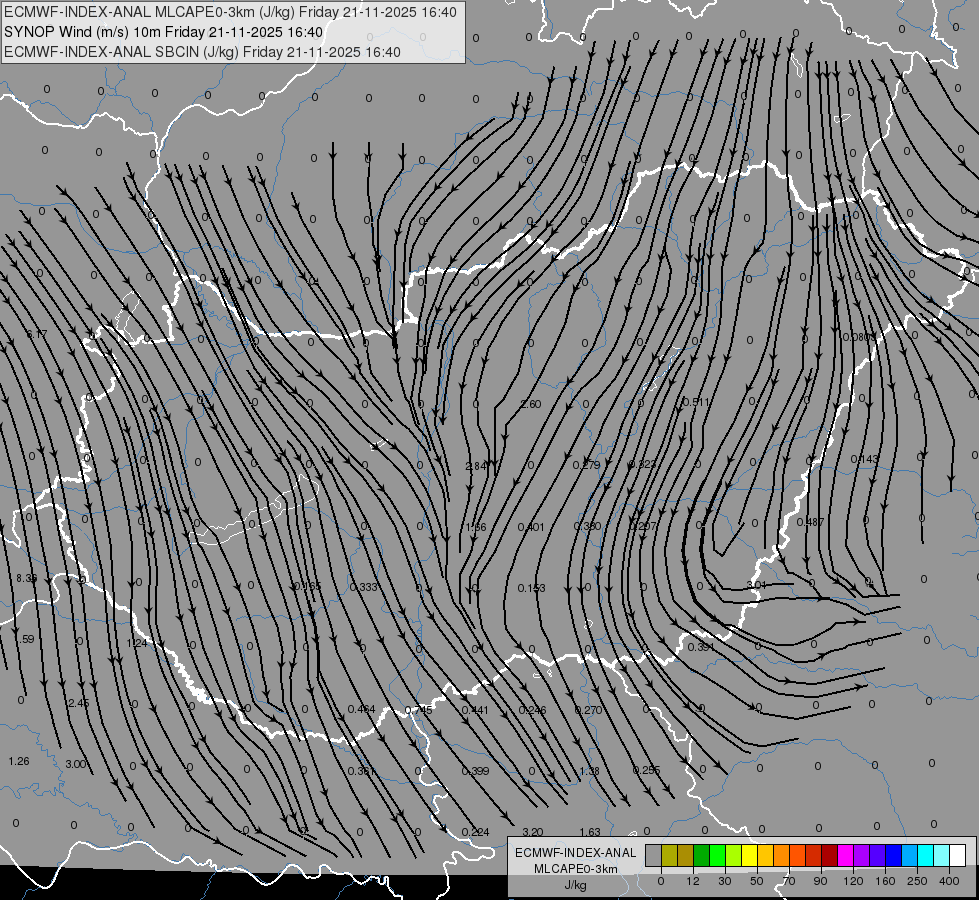Click the map value 0.399

coord(475,771)
